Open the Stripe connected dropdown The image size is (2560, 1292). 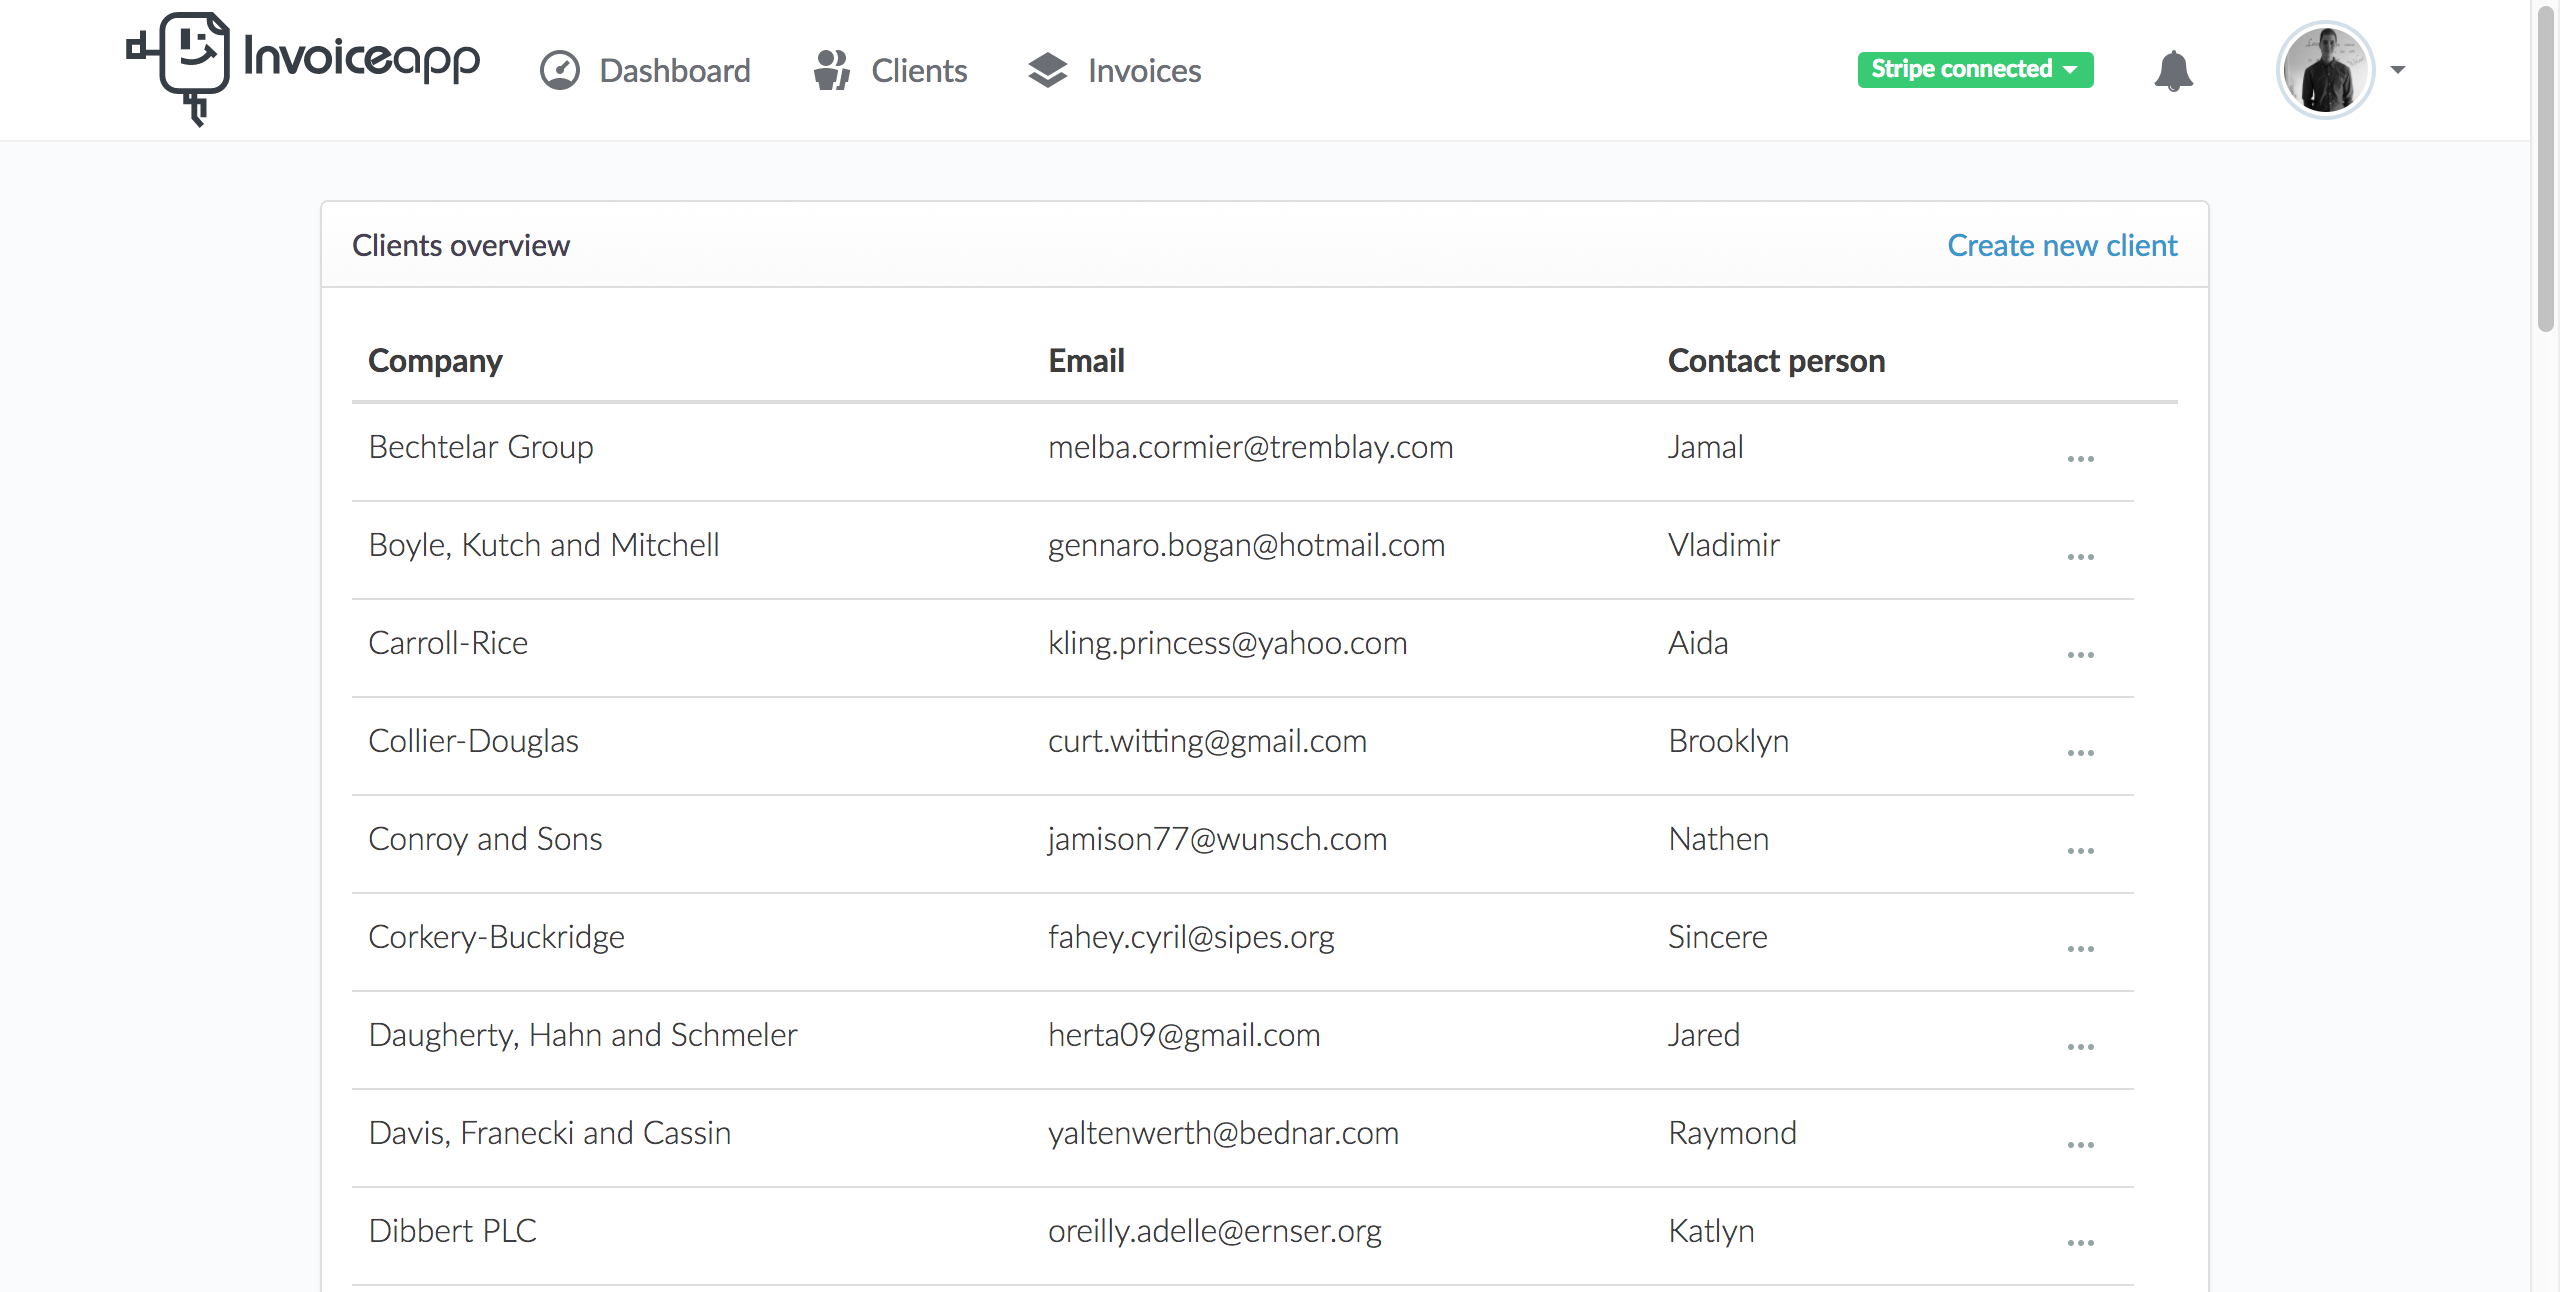point(1975,69)
